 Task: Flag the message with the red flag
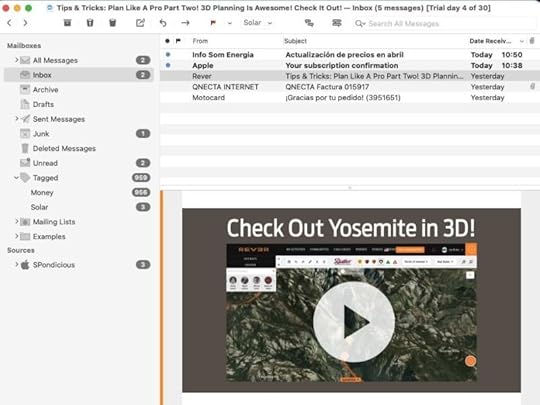213,23
